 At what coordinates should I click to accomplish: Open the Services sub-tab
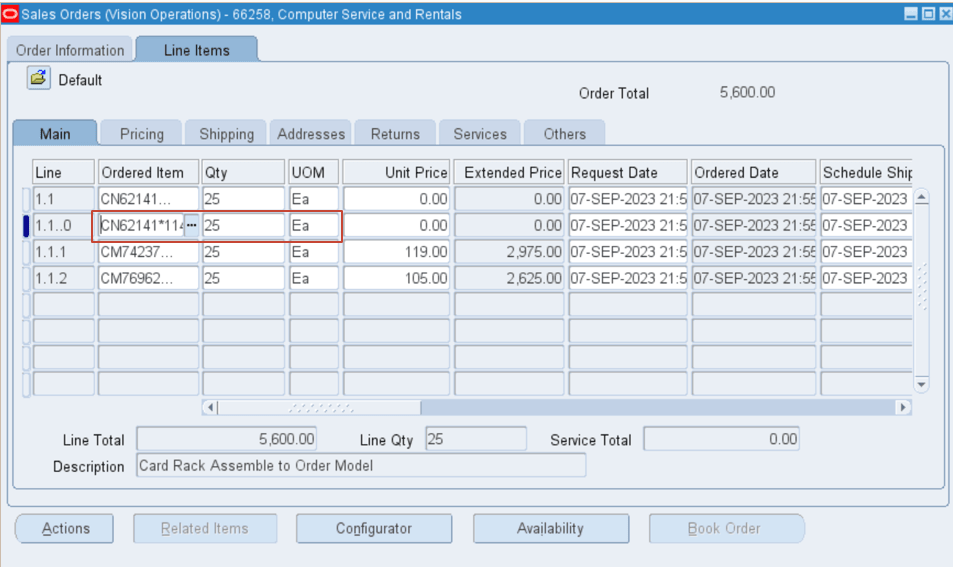(x=480, y=134)
